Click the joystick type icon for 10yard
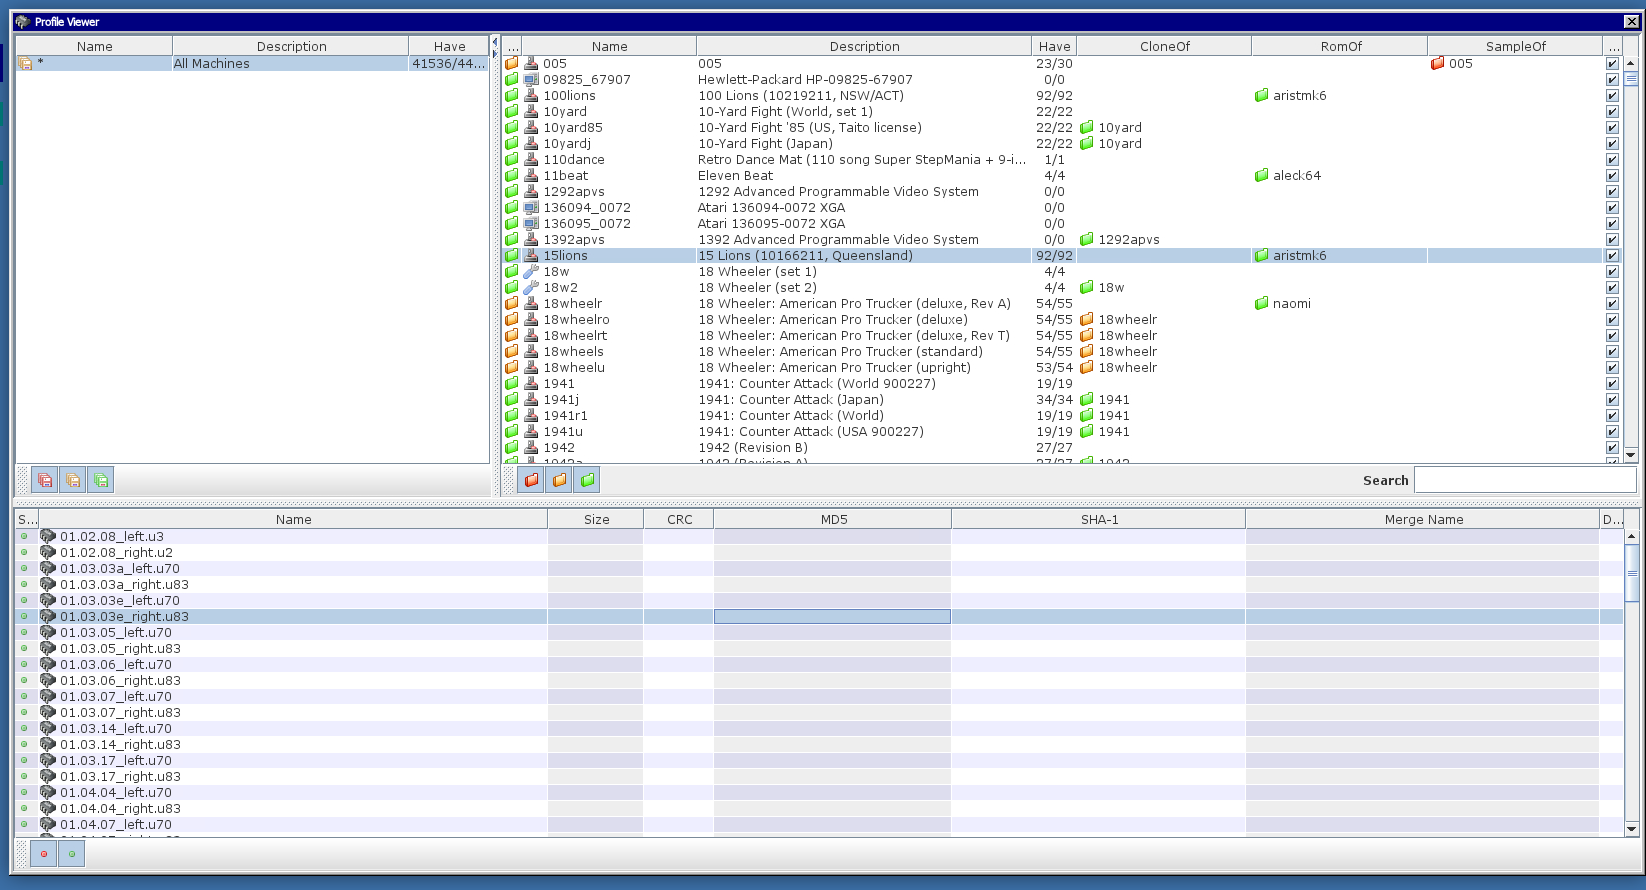Image resolution: width=1646 pixels, height=890 pixels. (x=531, y=111)
